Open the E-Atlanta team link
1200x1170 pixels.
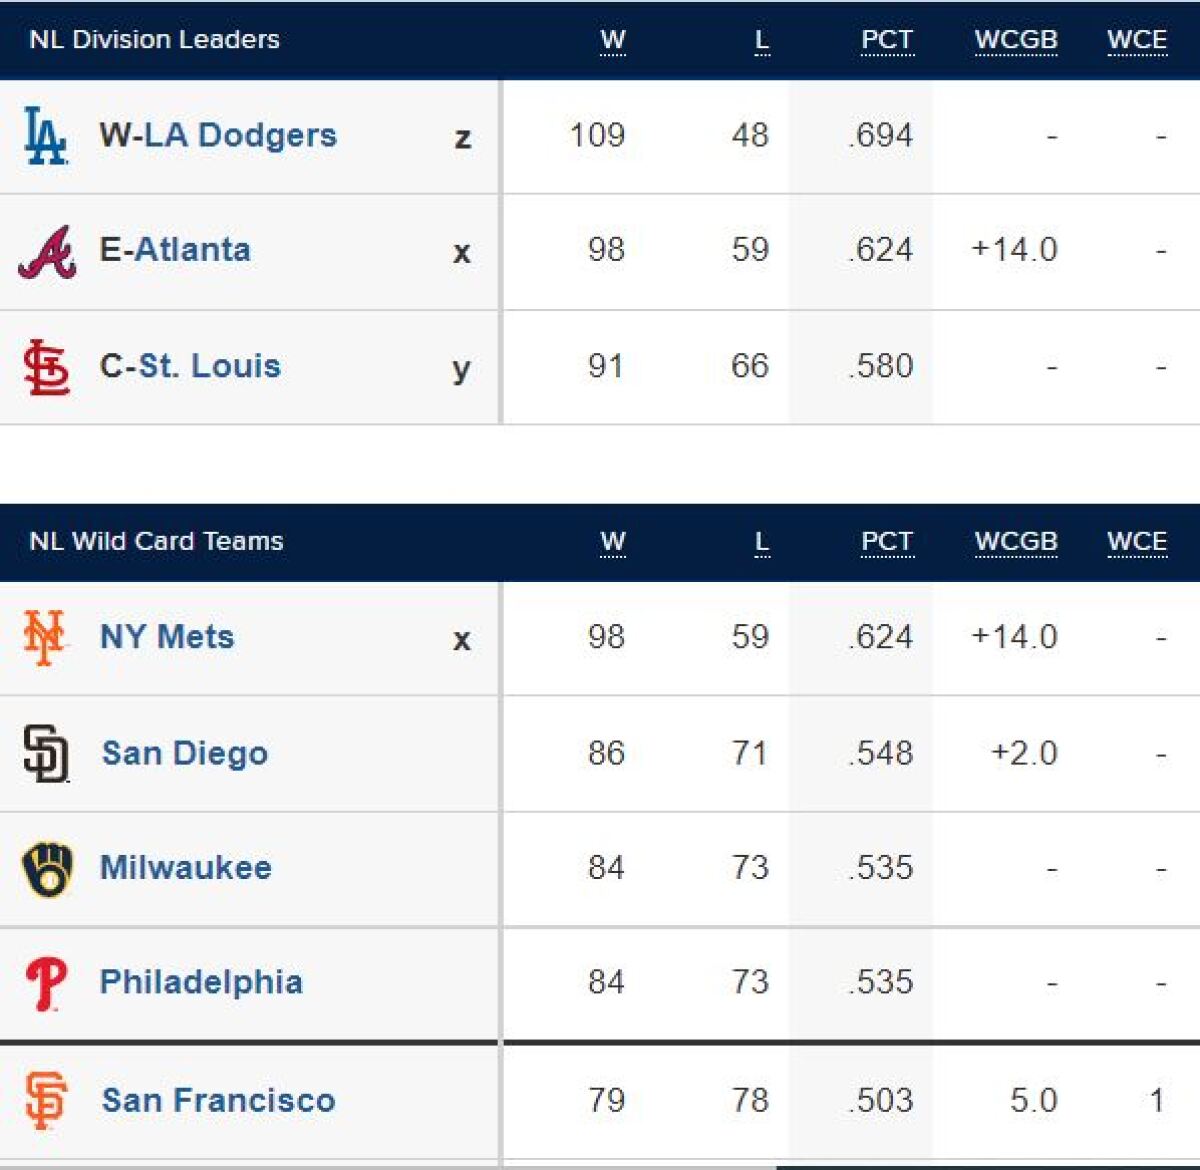point(175,249)
